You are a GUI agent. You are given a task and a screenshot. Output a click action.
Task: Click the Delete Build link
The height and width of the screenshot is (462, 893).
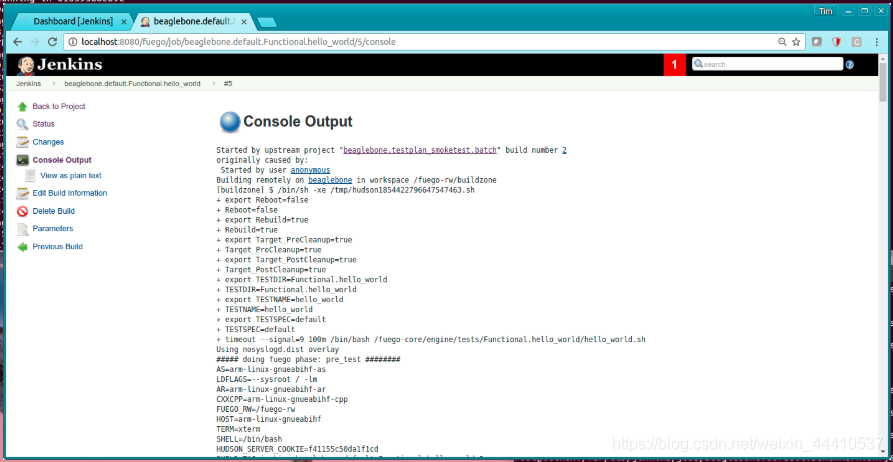pos(54,211)
